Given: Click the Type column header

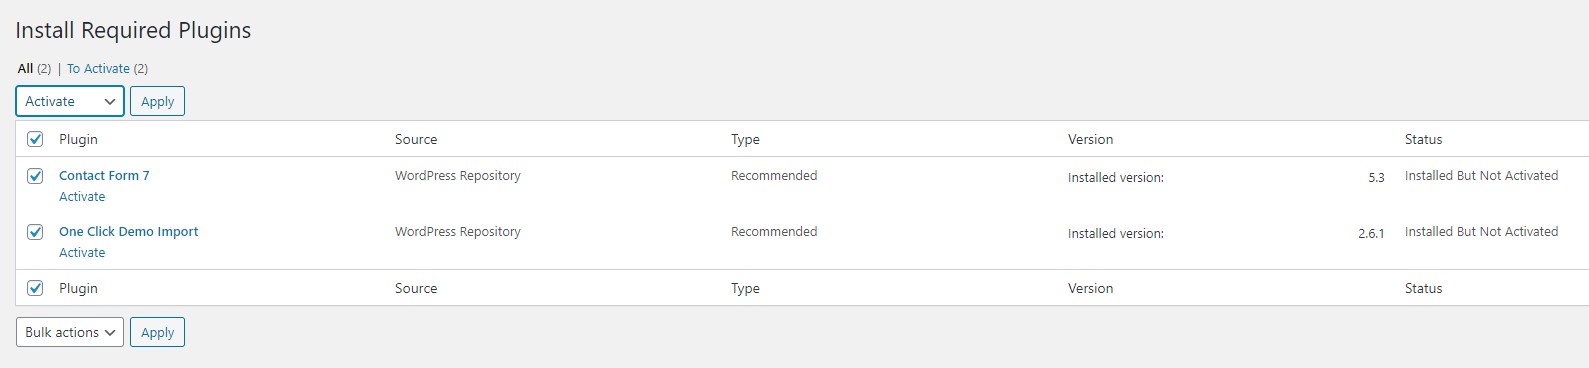Looking at the screenshot, I should tap(745, 139).
